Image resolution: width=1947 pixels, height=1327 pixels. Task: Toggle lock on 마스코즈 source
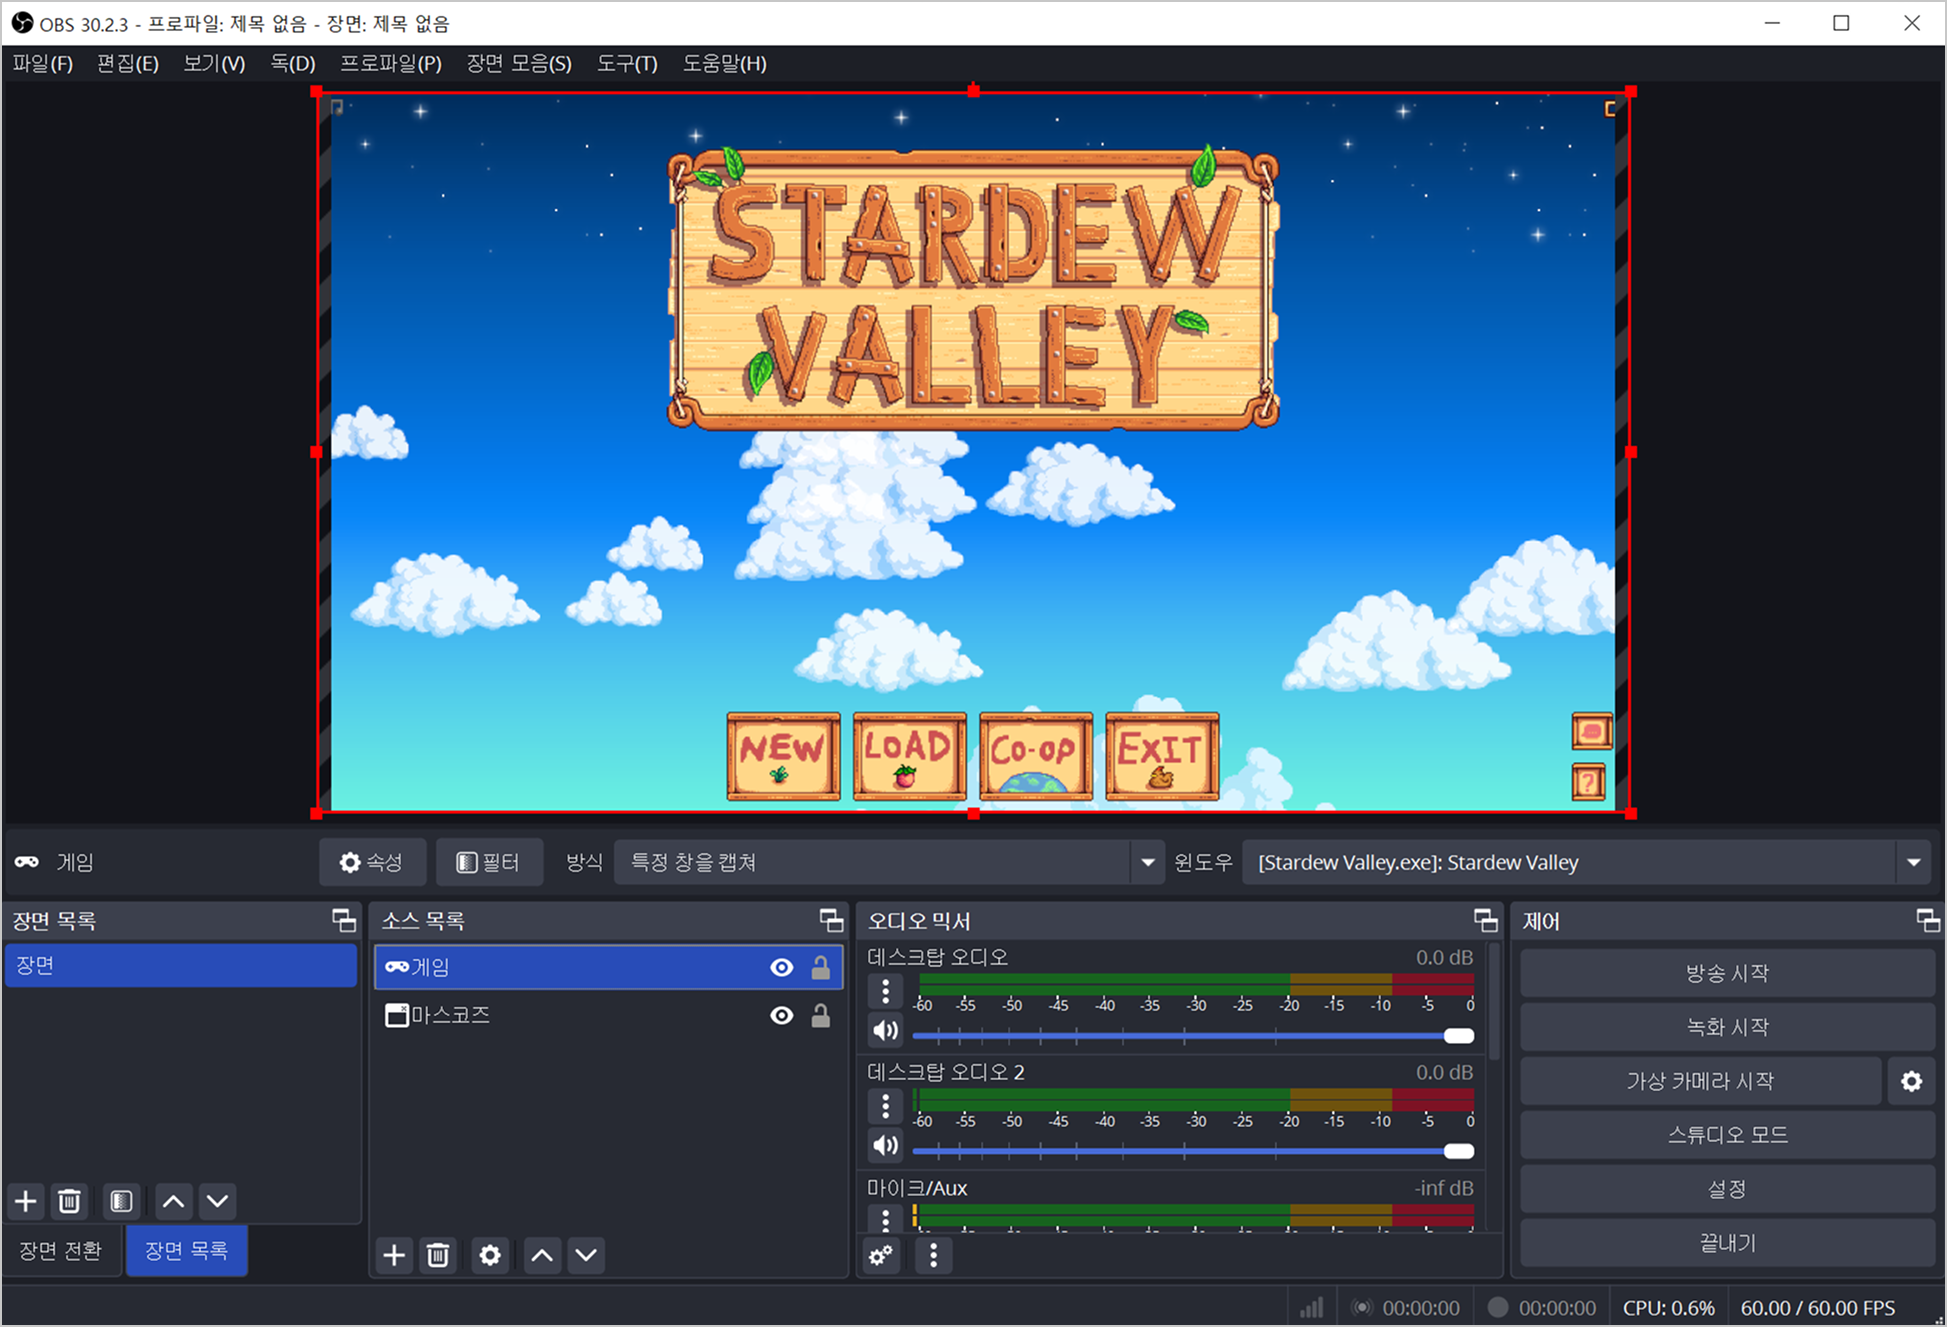[x=820, y=1015]
